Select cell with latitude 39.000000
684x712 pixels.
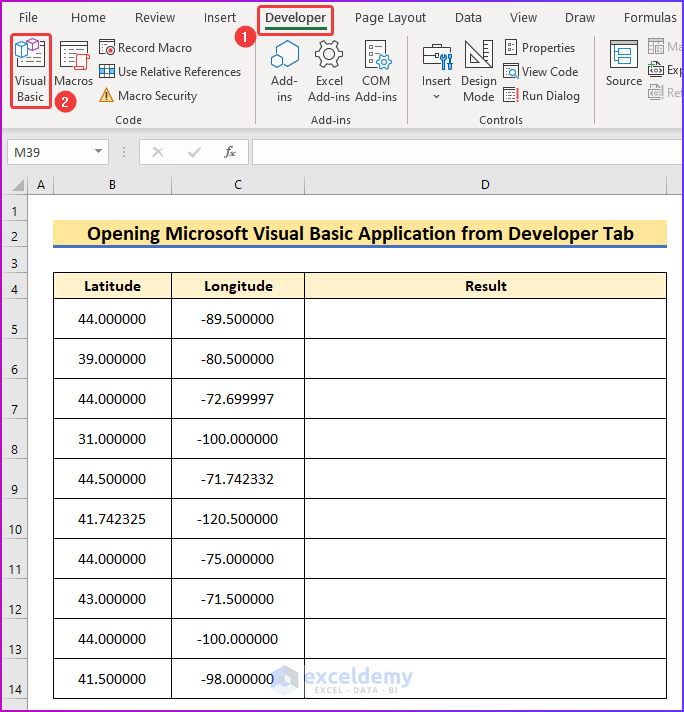pos(112,359)
